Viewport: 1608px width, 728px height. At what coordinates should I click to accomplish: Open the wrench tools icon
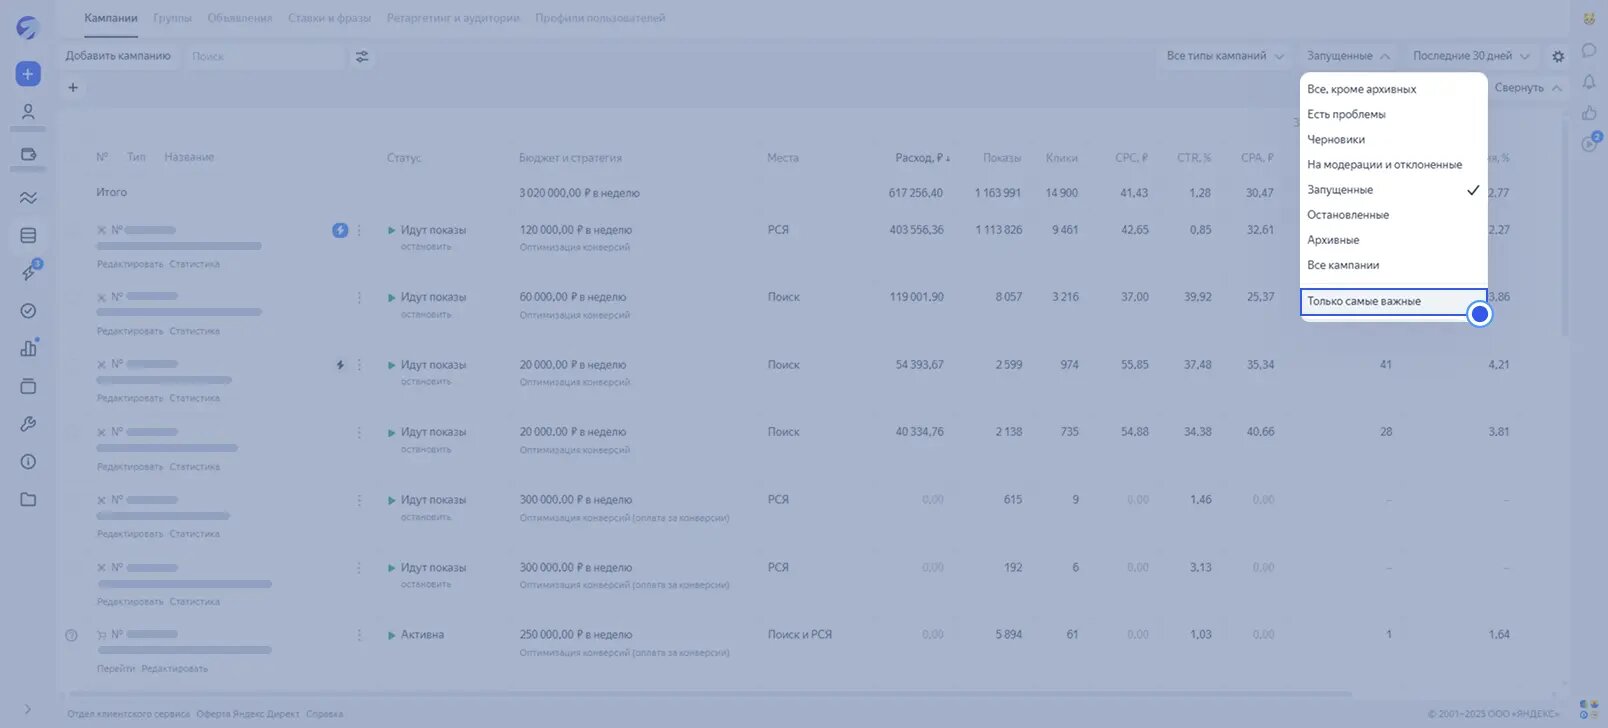pos(28,424)
